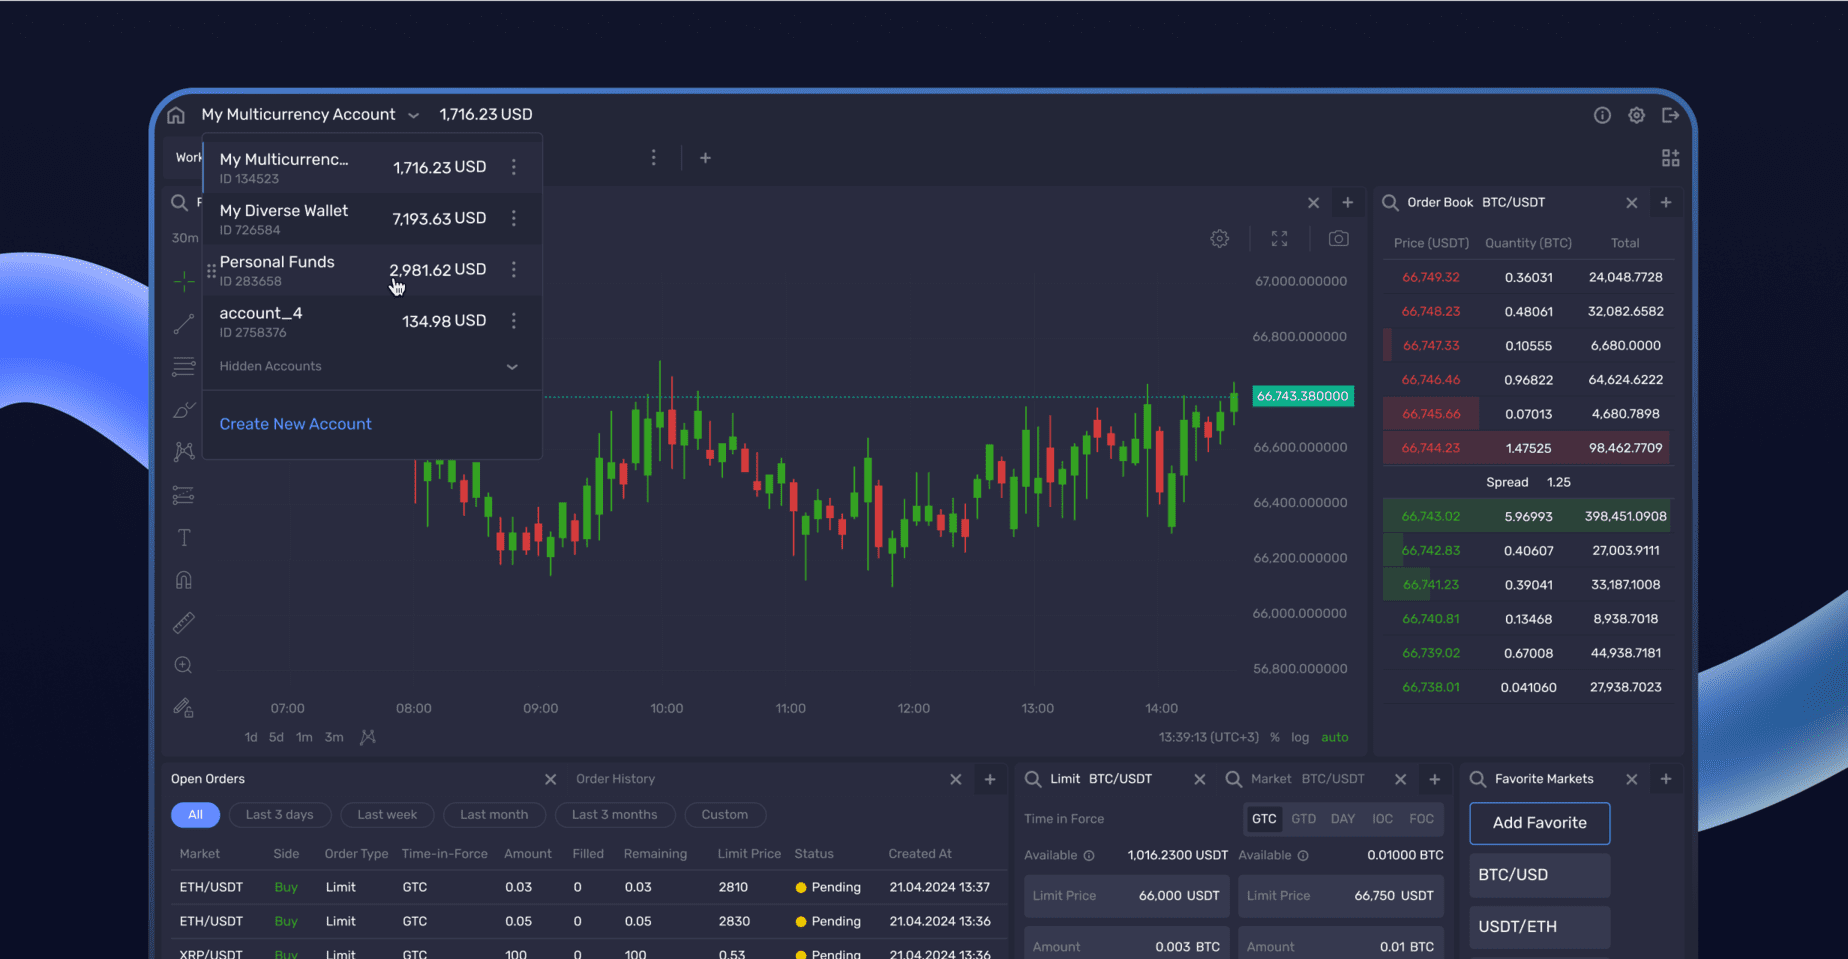Switch to the Last 3 months orders filter

tap(615, 814)
